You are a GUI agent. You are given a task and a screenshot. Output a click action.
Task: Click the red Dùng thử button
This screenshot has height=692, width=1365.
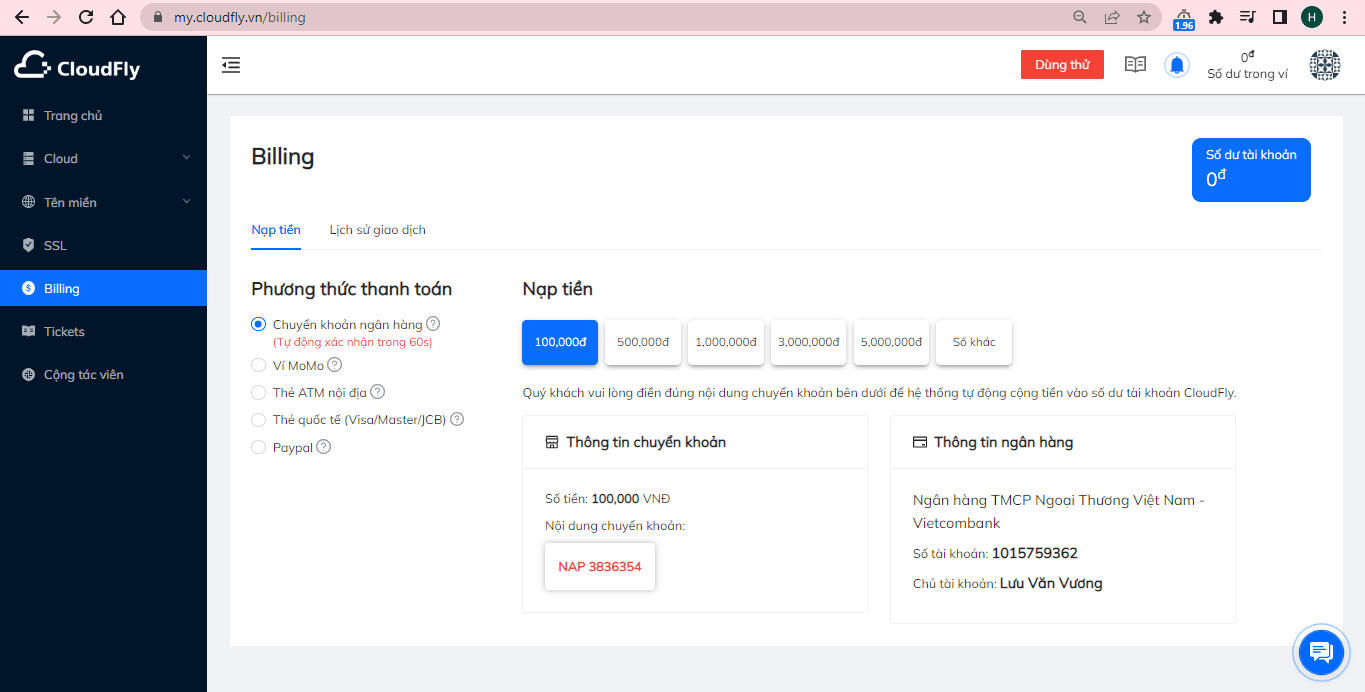pyautogui.click(x=1062, y=65)
